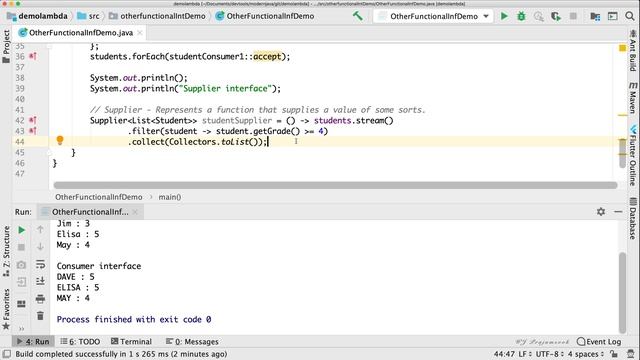
Task: Select the demolambda breadcrumb in the navigation bar
Action: [x=37, y=16]
